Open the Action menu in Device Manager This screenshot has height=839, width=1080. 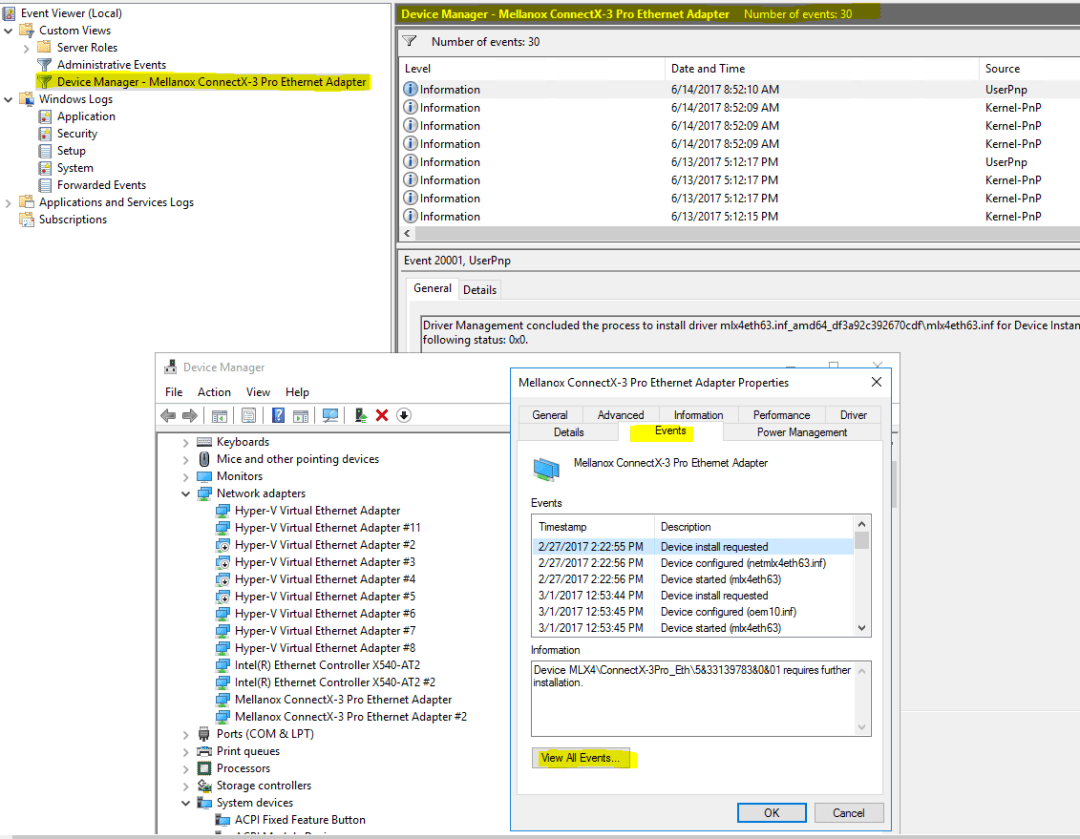coord(214,392)
